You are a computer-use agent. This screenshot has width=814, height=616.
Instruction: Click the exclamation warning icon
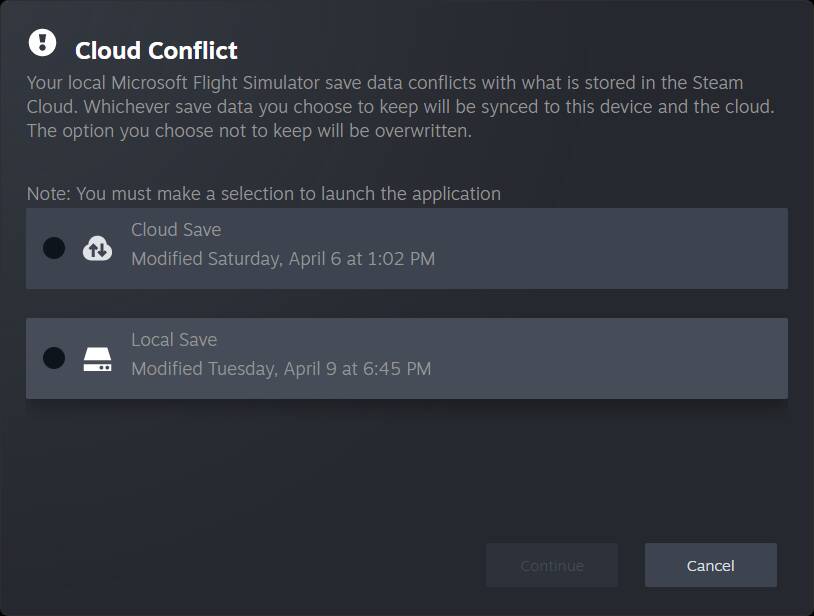(43, 42)
